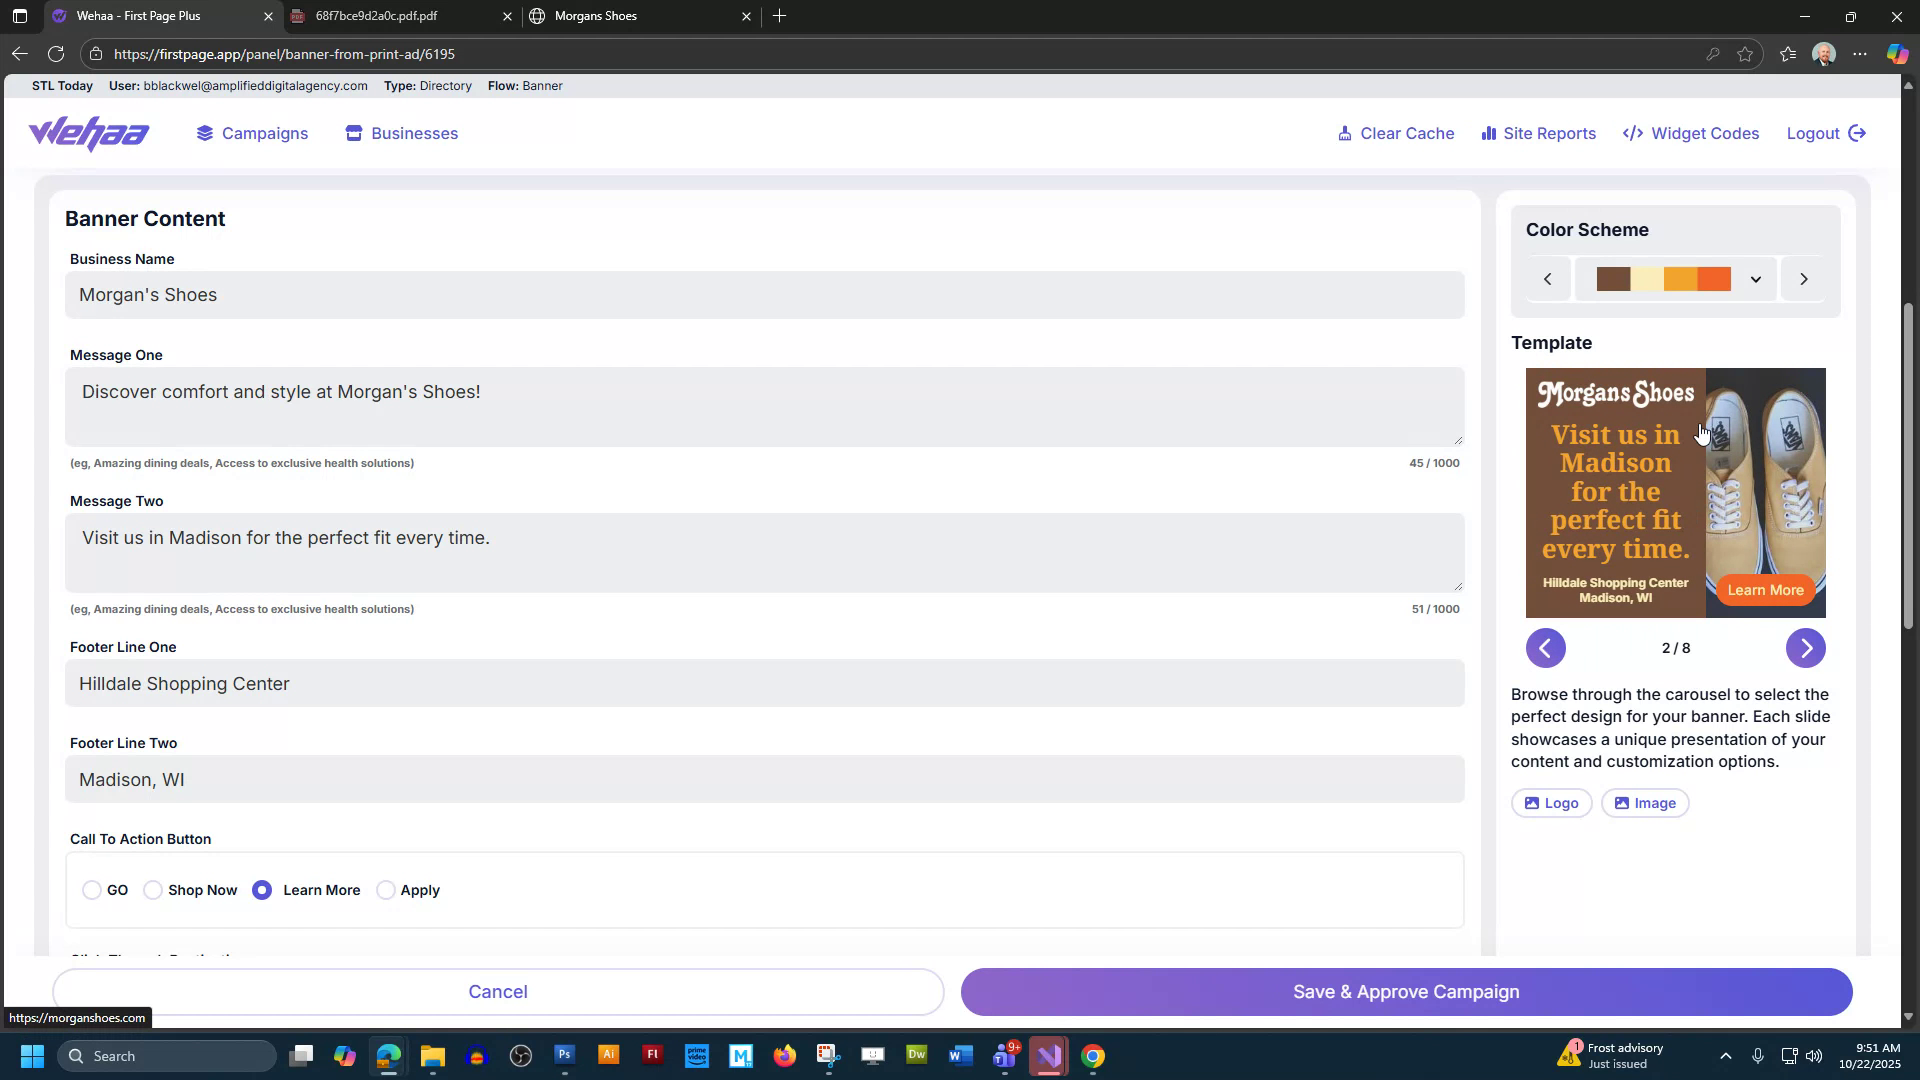Select the brown and orange color scheme

[1663, 279]
